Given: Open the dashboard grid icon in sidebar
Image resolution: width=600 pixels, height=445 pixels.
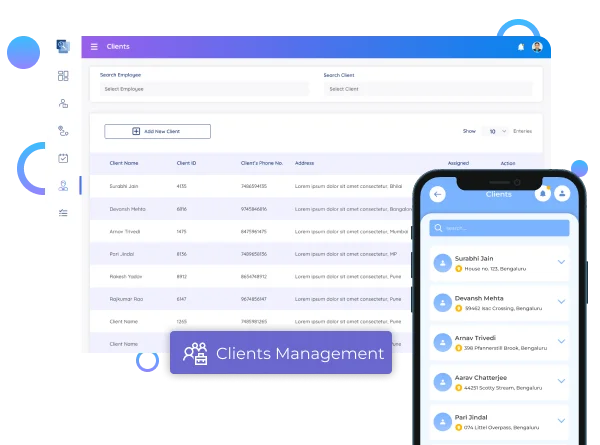Looking at the screenshot, I should 63,76.
